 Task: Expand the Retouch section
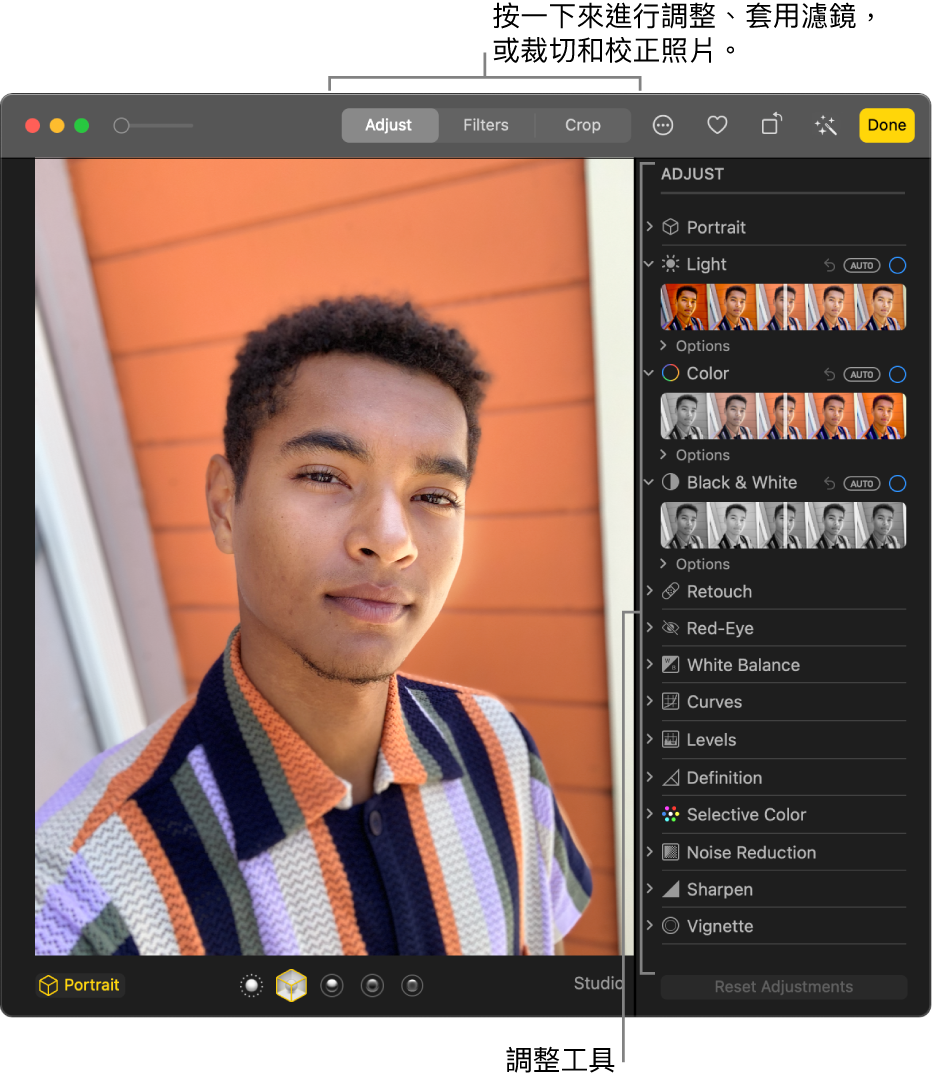coord(649,591)
